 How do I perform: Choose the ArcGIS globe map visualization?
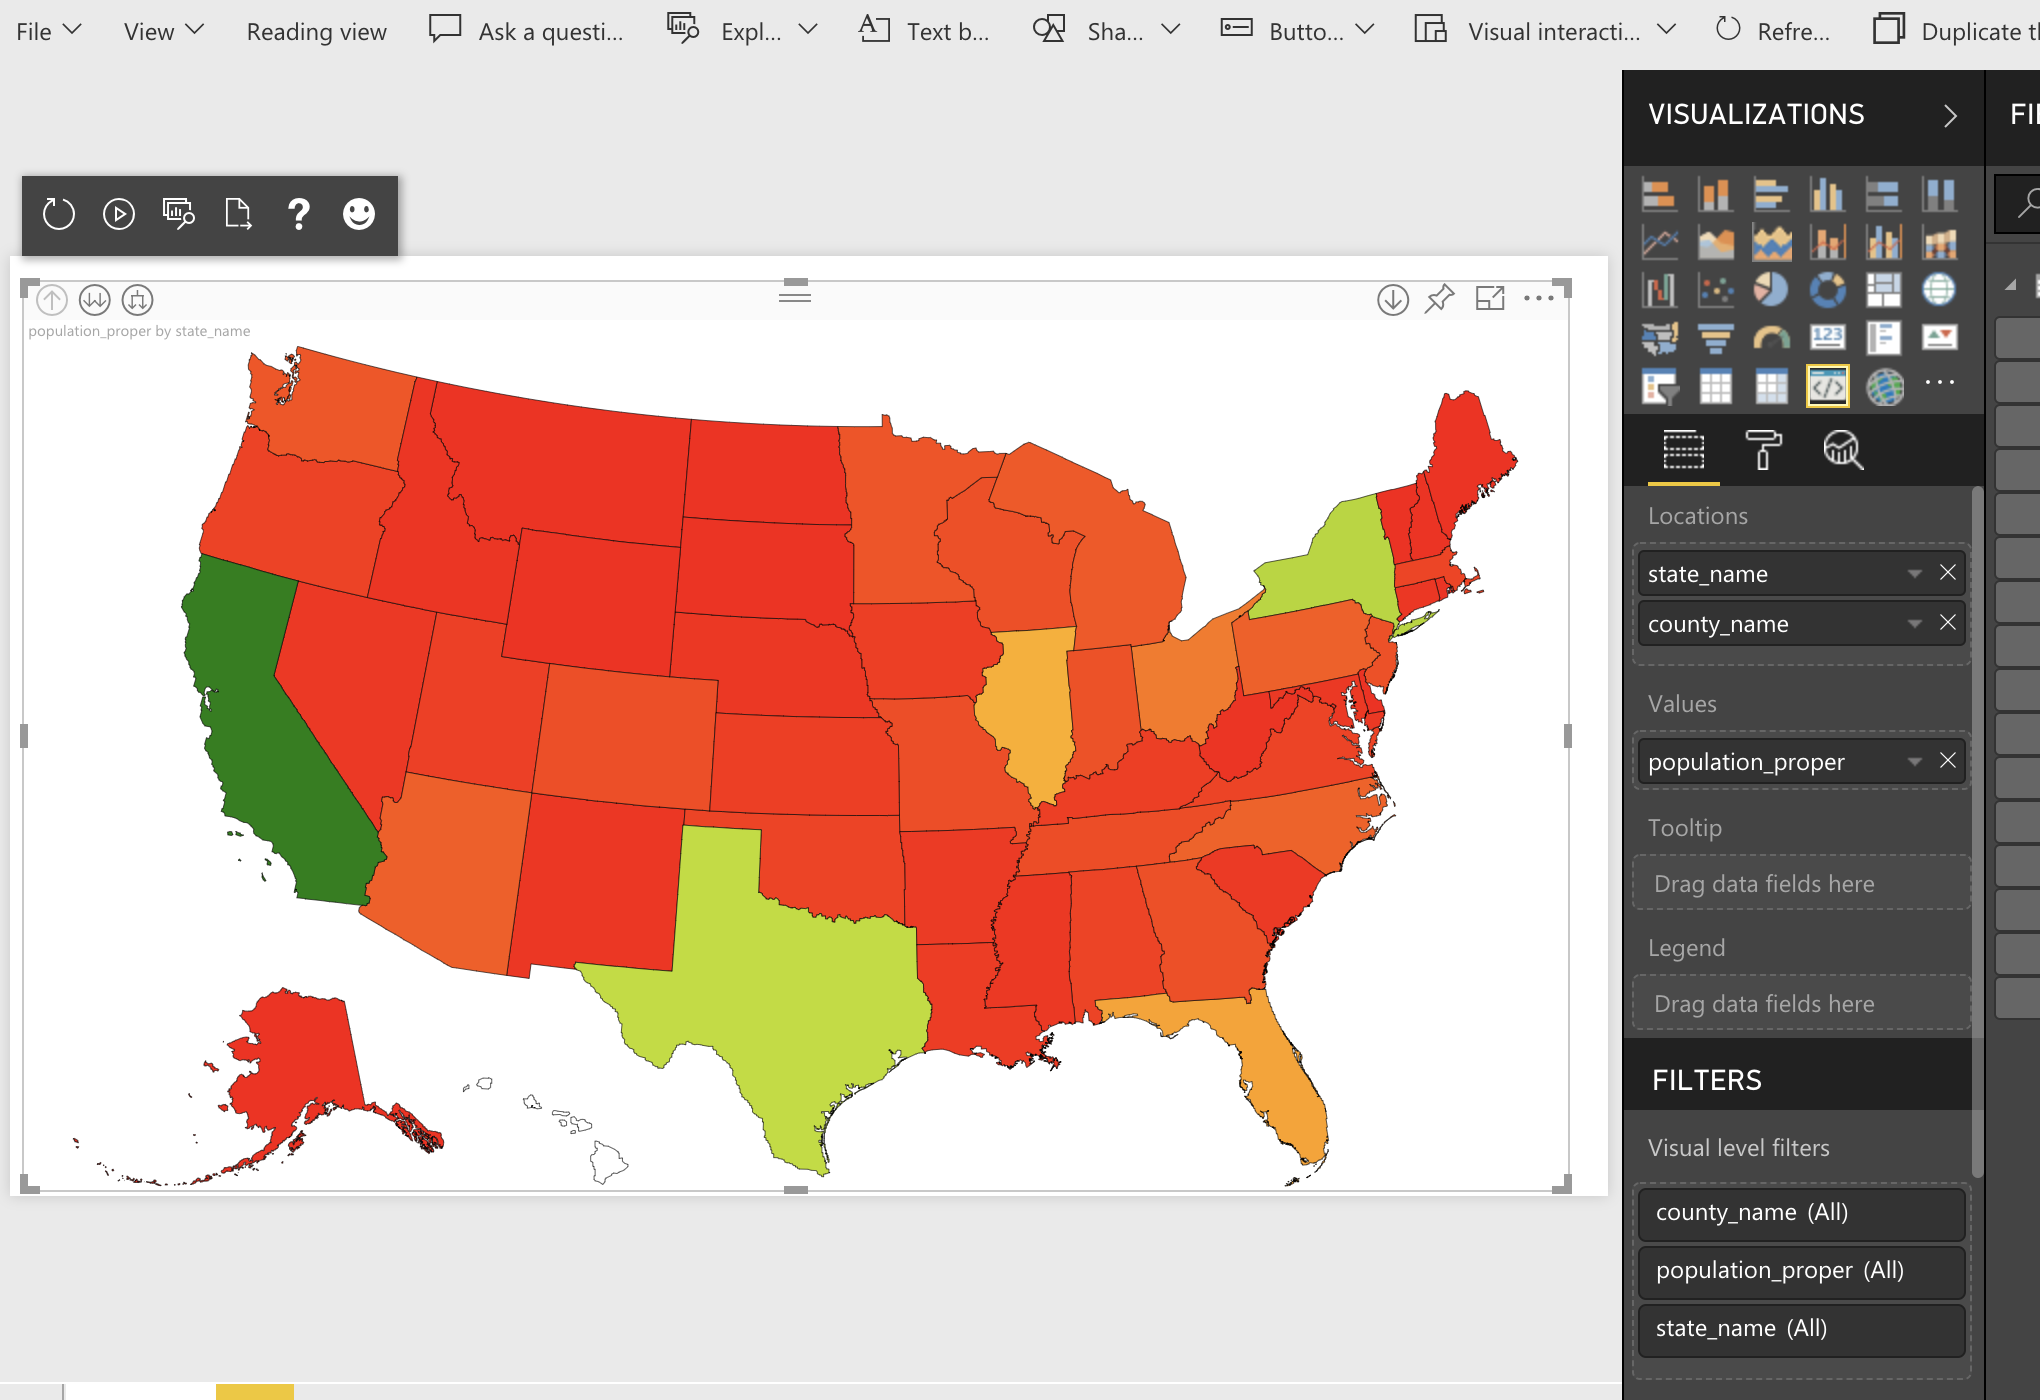point(1884,387)
